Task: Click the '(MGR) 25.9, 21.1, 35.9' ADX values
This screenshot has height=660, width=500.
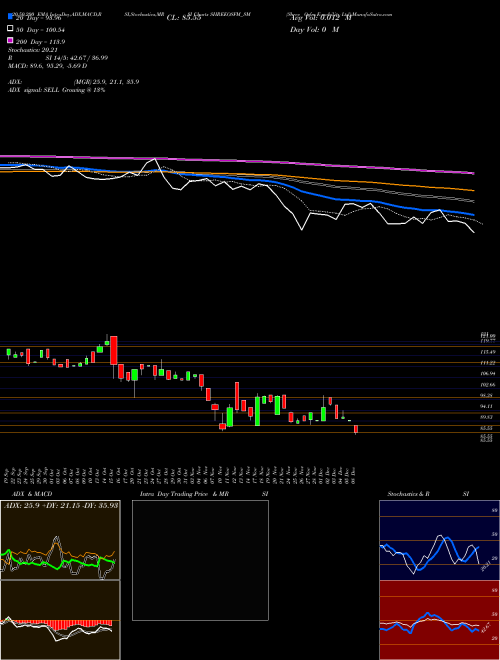Action: [106, 82]
